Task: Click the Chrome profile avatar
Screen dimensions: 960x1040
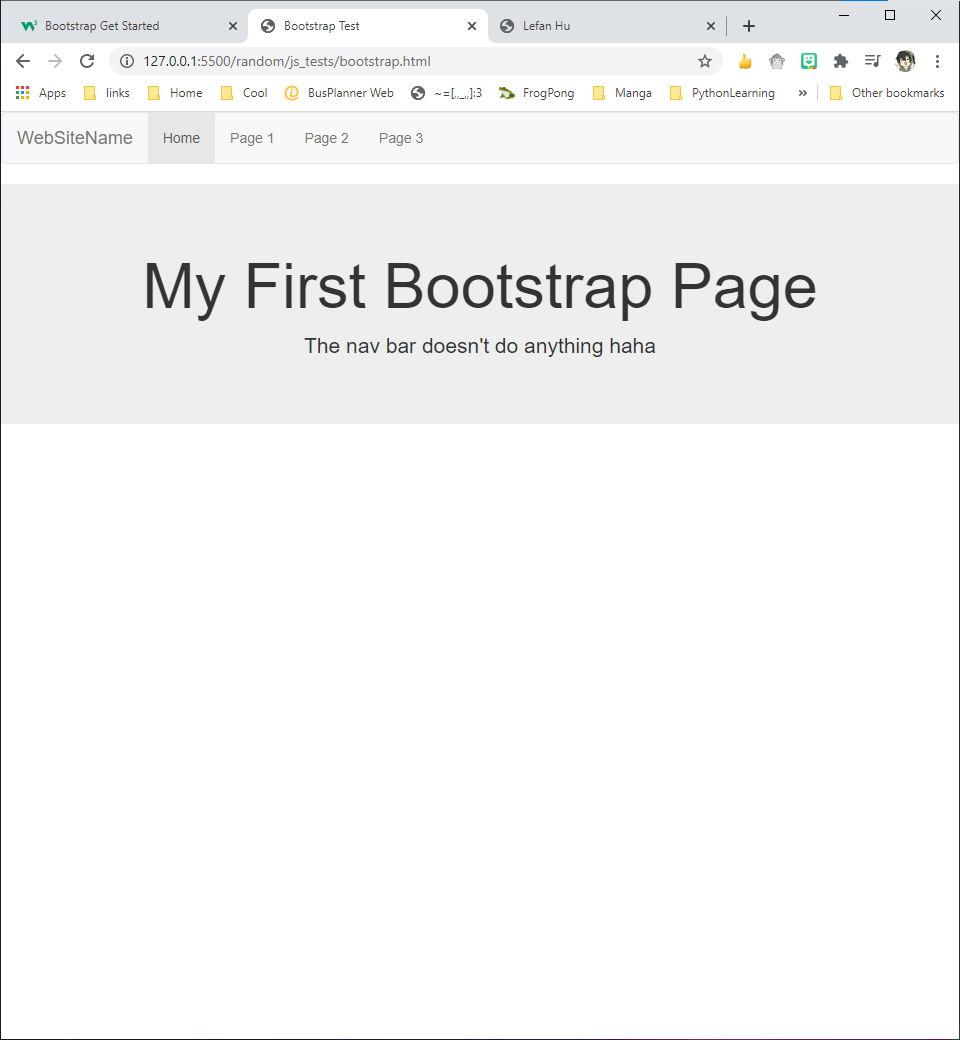Action: click(x=905, y=60)
